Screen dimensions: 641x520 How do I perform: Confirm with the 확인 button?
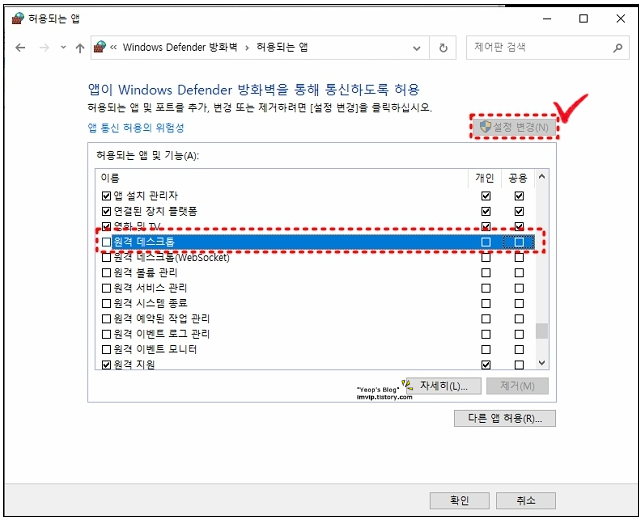coord(459,500)
